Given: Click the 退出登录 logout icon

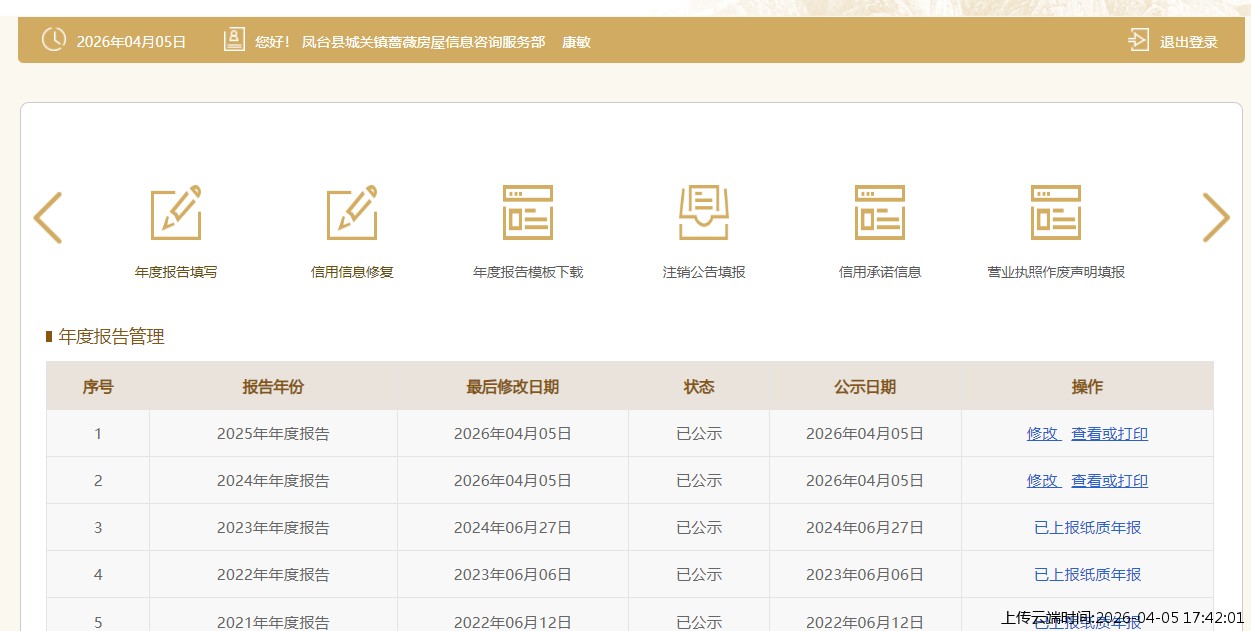Looking at the screenshot, I should click(x=1138, y=41).
